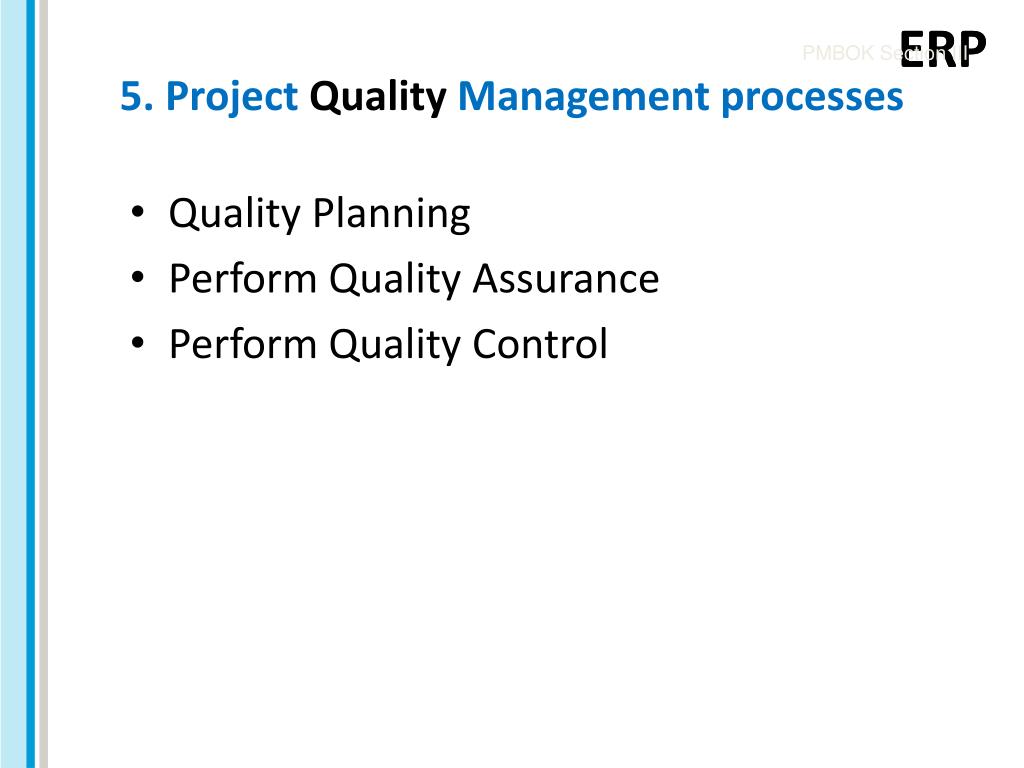Pick the bright blue vertical stripe
The height and width of the screenshot is (768, 1024).
(x=31, y=384)
